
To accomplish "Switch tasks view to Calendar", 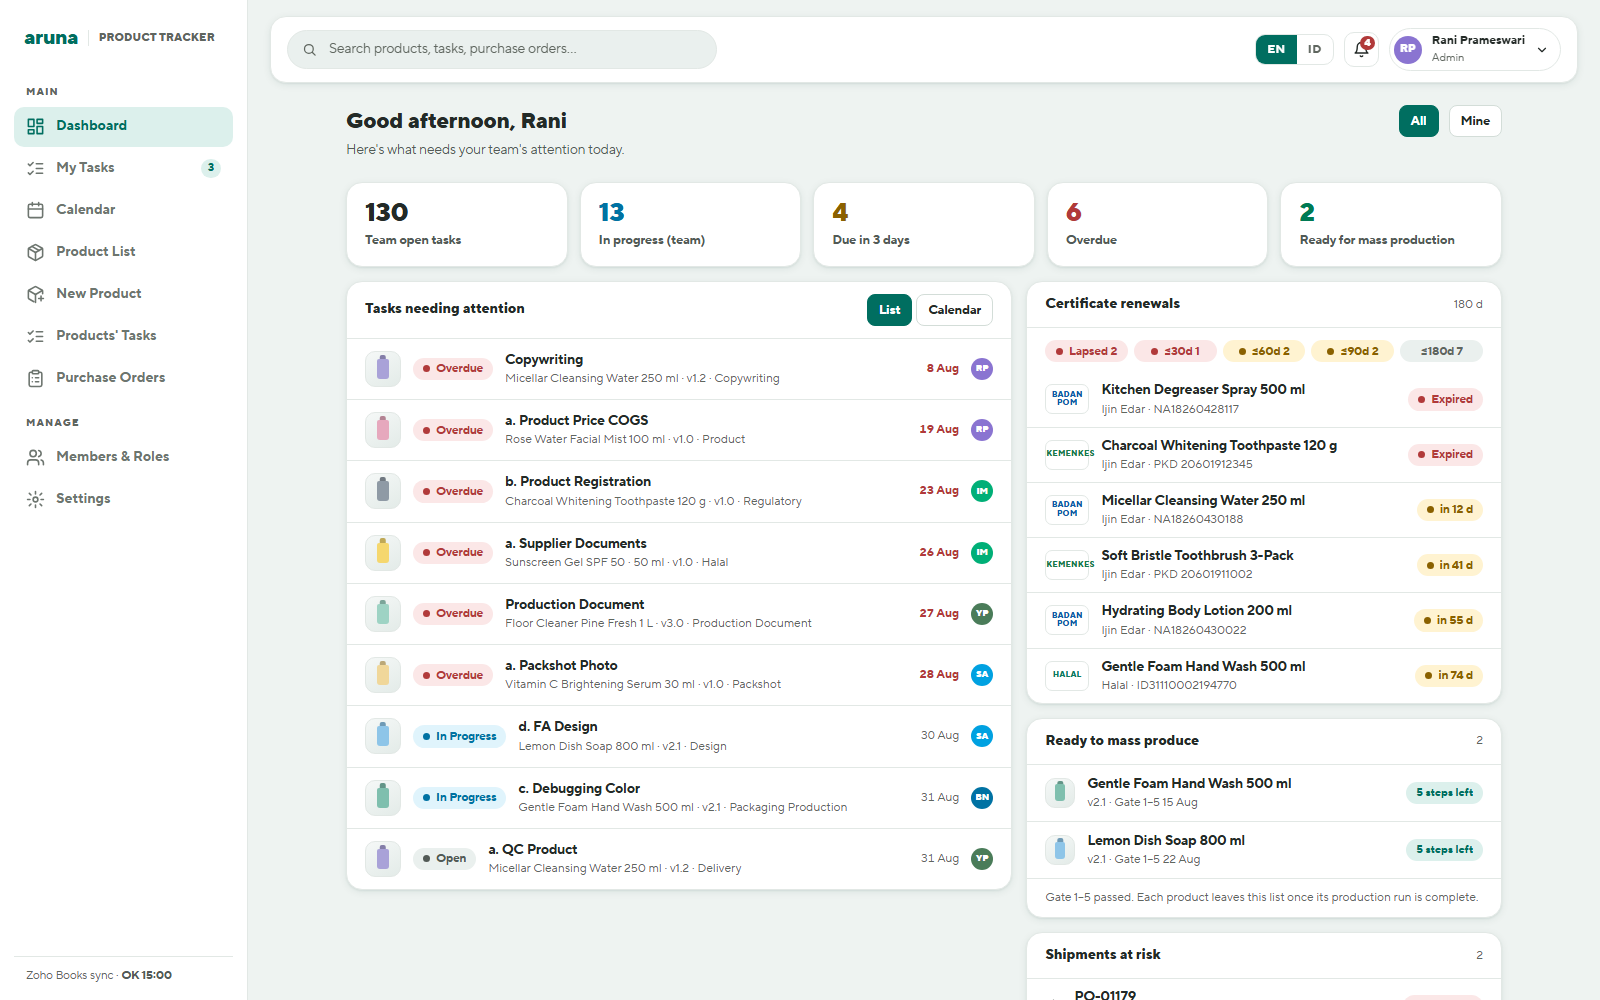I will tap(954, 310).
